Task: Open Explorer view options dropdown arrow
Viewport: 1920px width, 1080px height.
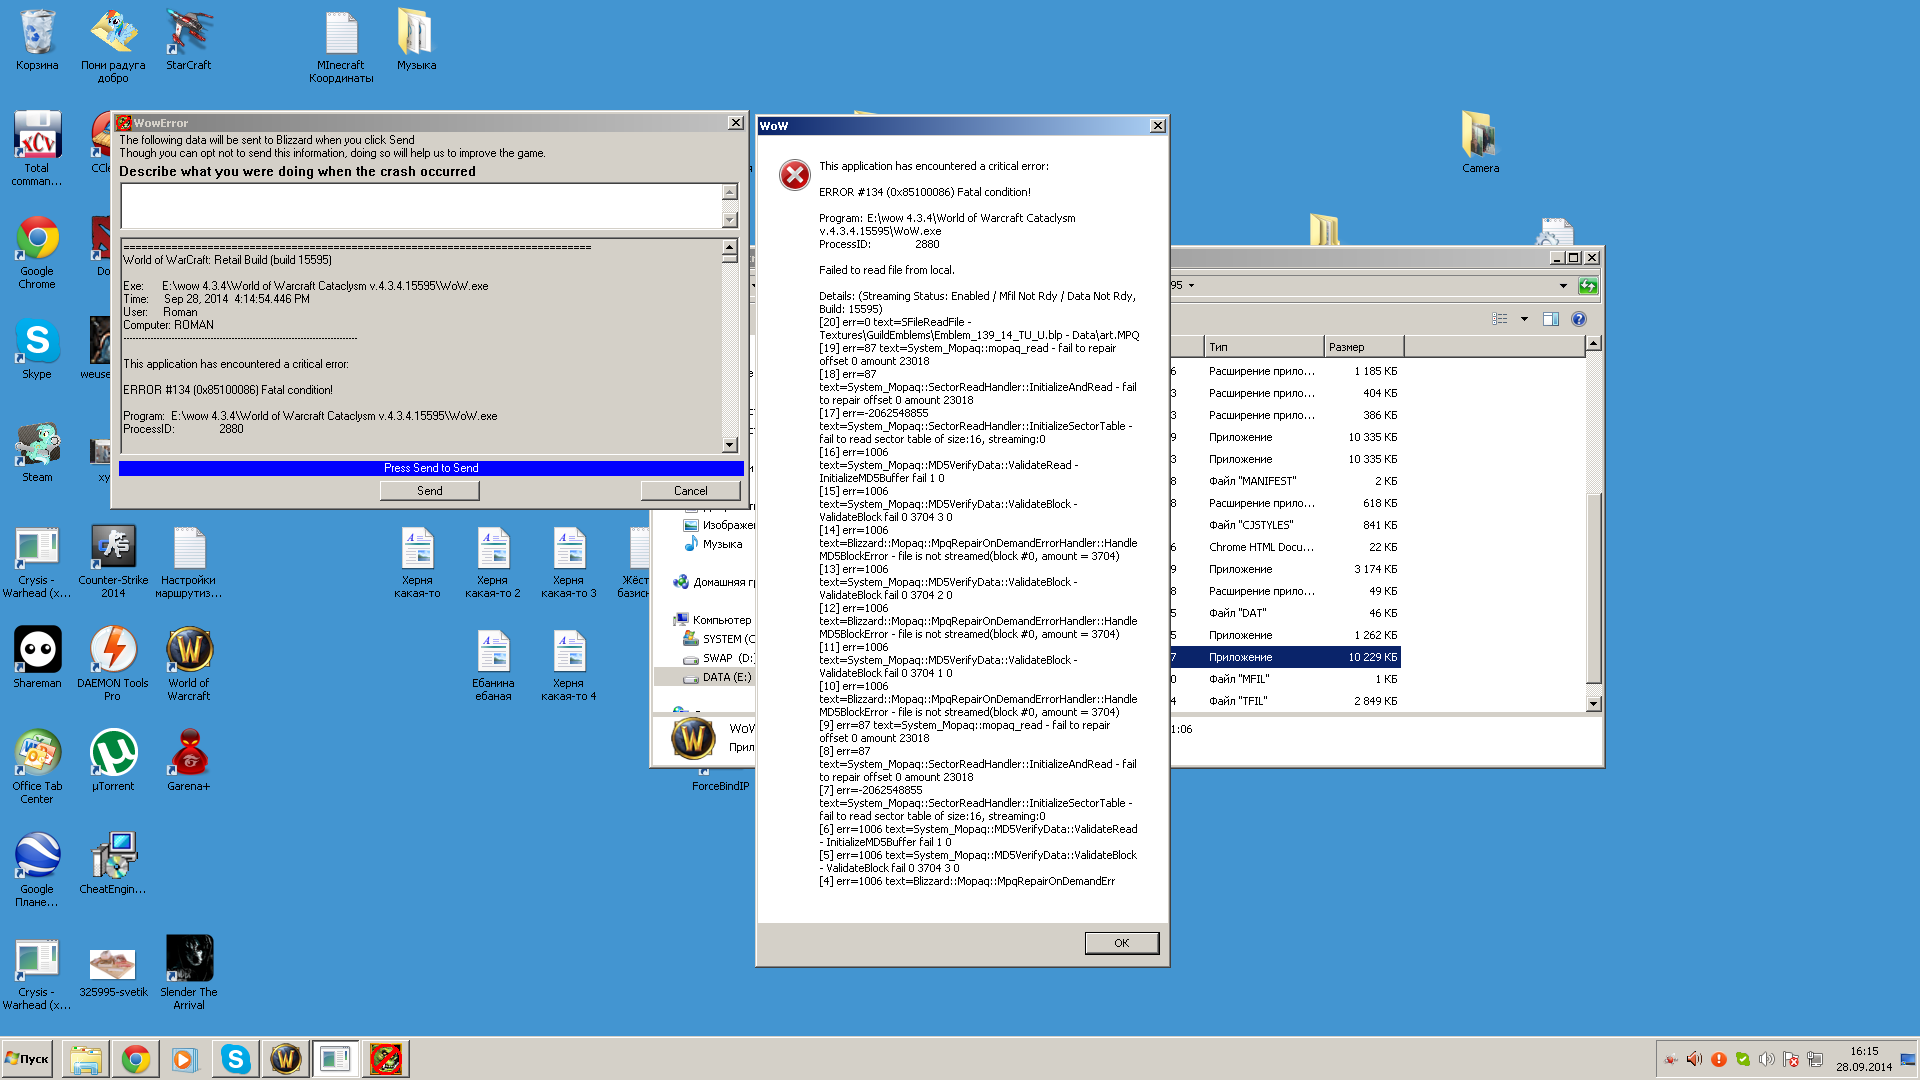Action: pyautogui.click(x=1524, y=319)
